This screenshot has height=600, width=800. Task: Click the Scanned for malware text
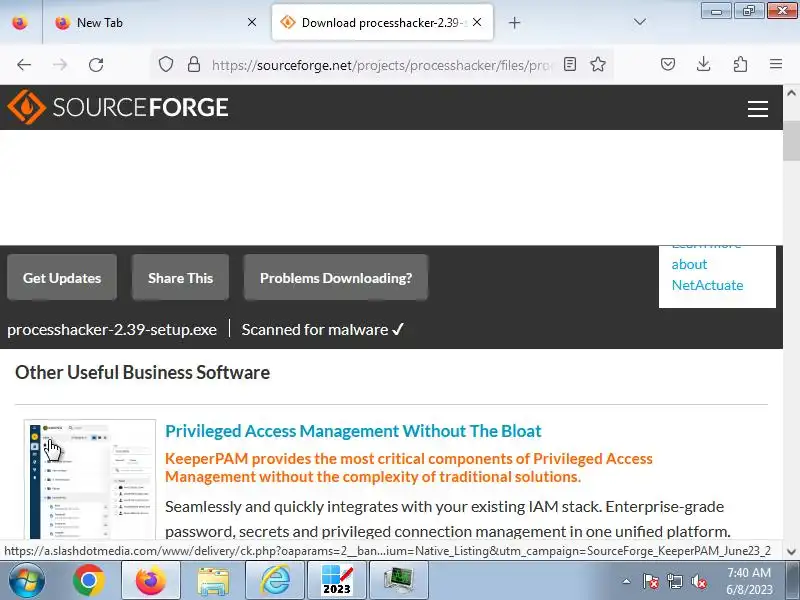coord(322,330)
